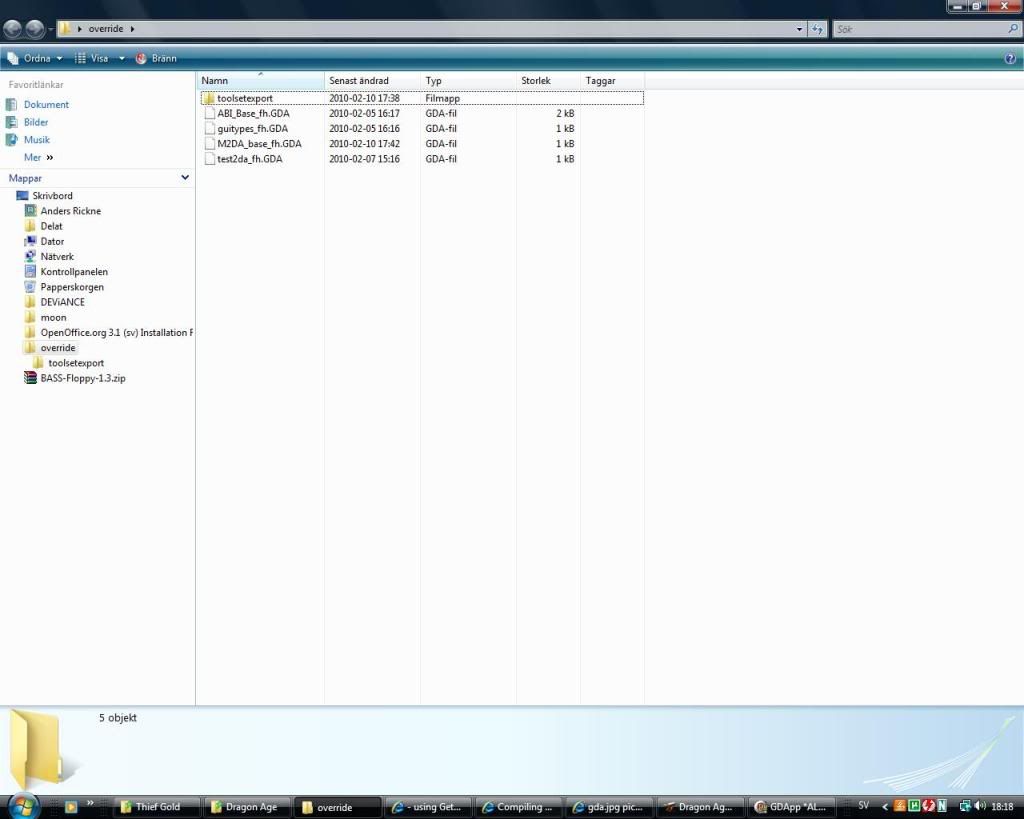
Task: Sort files by the Storlek column
Action: coord(535,81)
